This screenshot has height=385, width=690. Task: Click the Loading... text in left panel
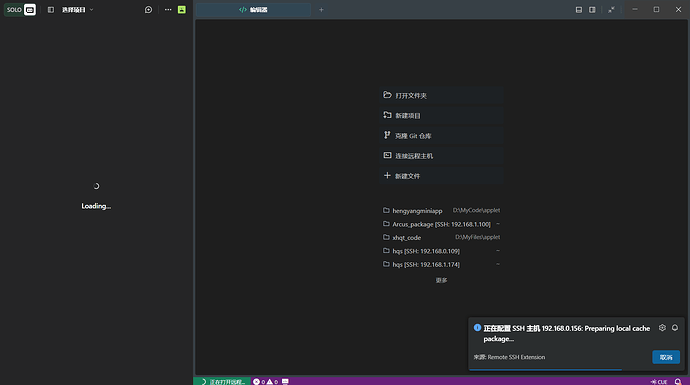[96, 206]
